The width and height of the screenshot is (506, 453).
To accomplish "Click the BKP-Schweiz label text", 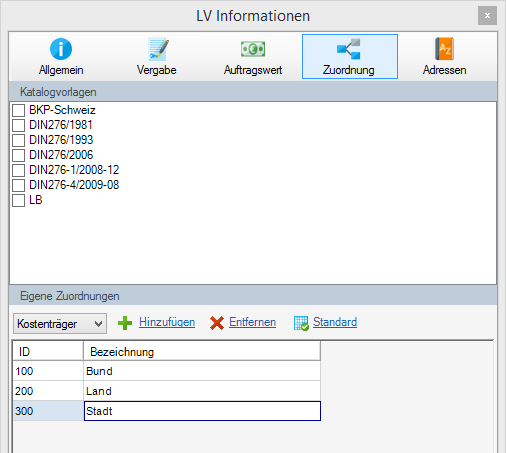I will pyautogui.click(x=62, y=110).
